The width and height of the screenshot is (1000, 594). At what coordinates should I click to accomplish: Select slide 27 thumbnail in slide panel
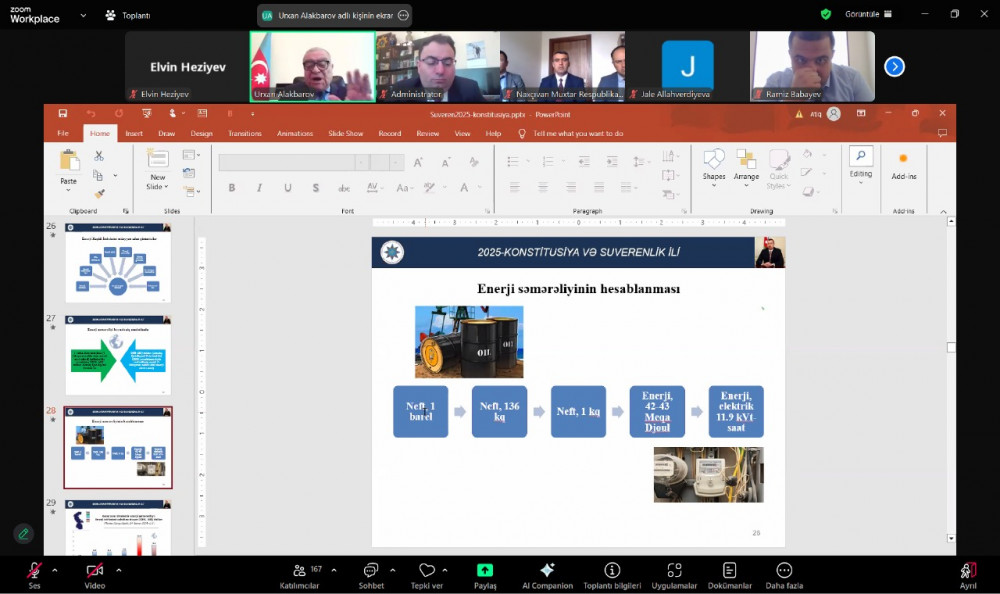118,356
